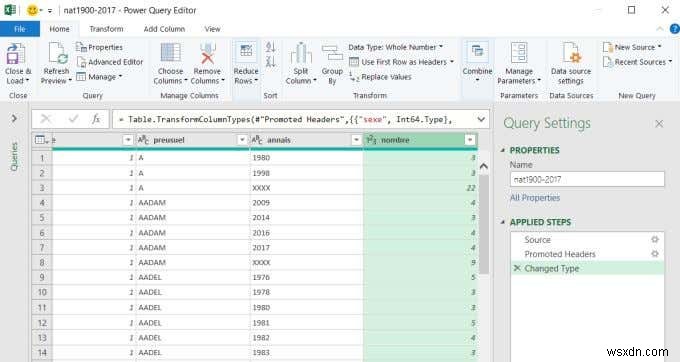Select the annais column header

click(x=307, y=140)
